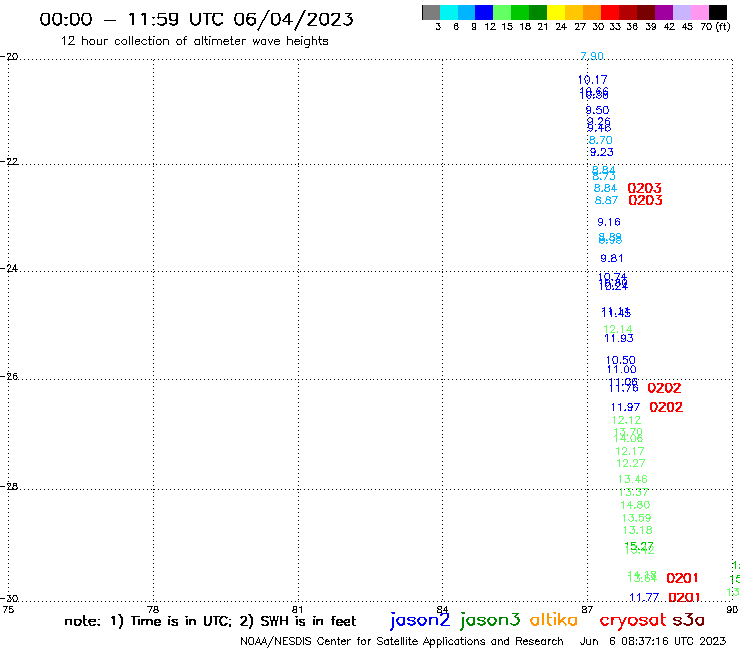
Task: Pick the pink swatch in the legend
Action: (x=699, y=12)
